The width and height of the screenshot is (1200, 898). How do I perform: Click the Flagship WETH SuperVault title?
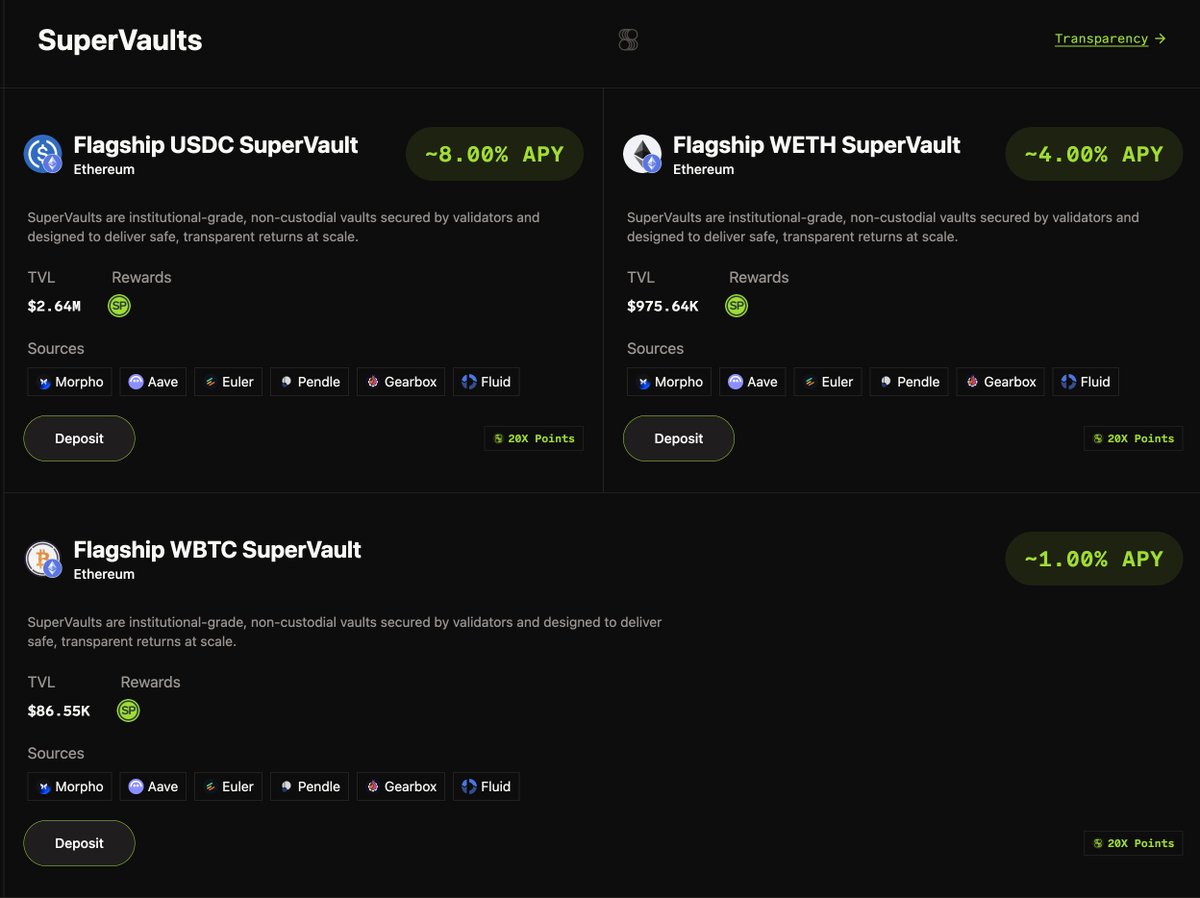coord(817,145)
